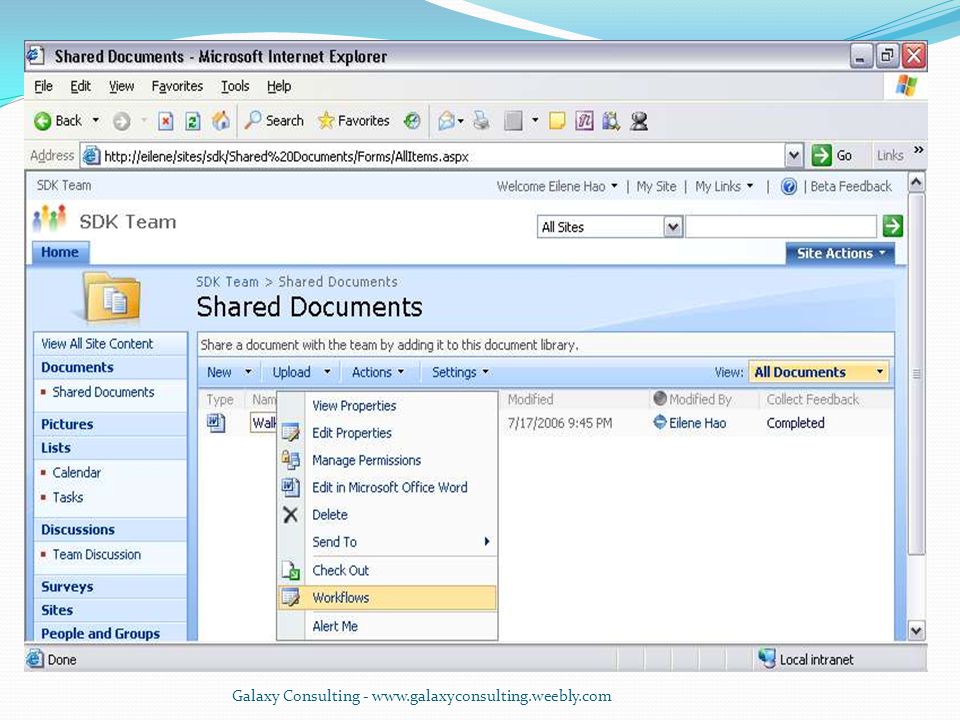Expand the All Sites scope dropdown
Screen dimensions: 960x720
pyautogui.click(x=673, y=227)
